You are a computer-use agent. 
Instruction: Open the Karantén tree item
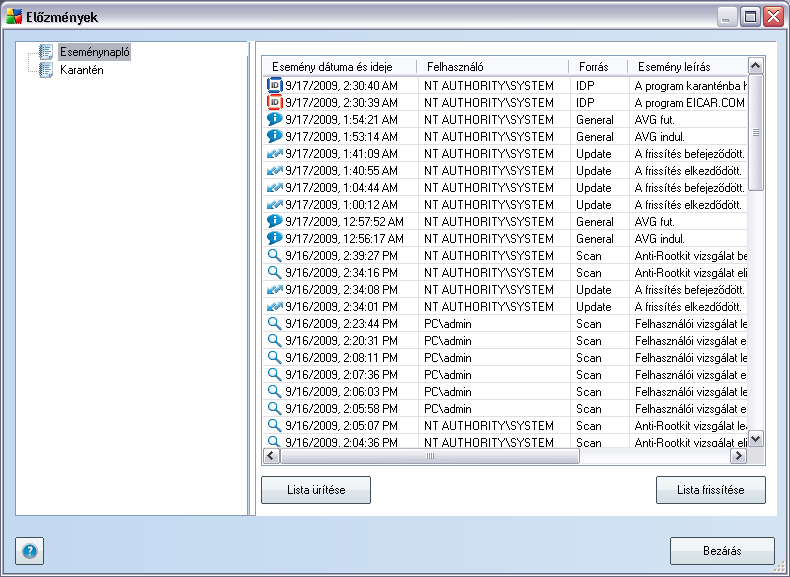pyautogui.click(x=82, y=70)
